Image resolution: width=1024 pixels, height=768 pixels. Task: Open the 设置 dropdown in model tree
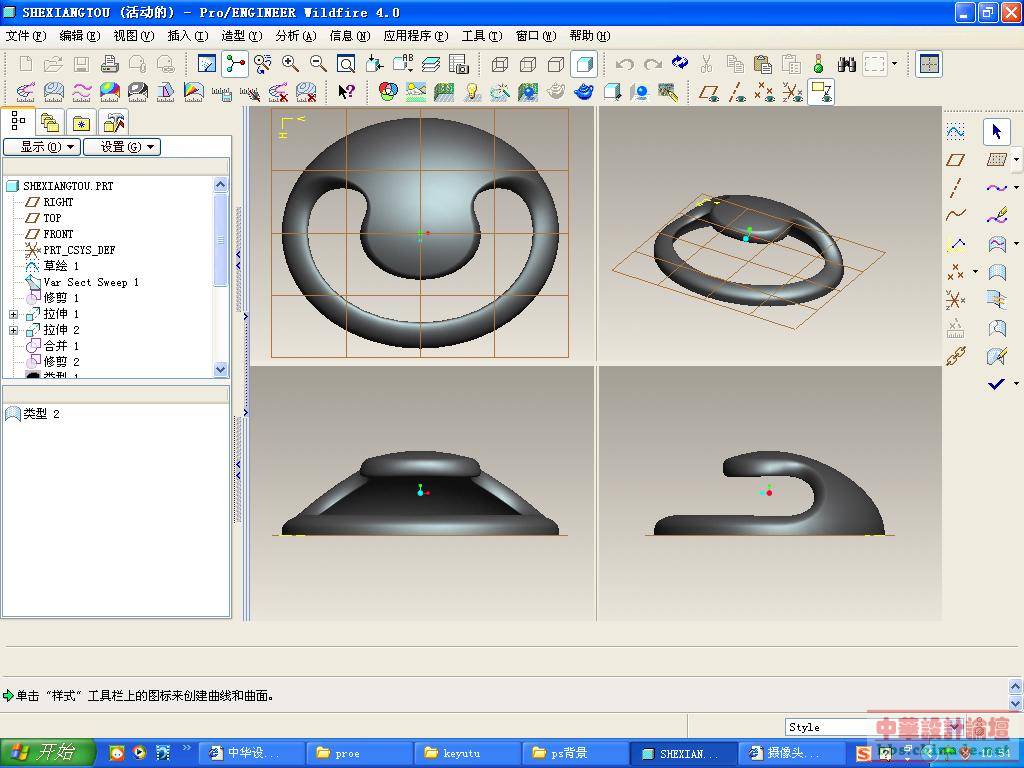(121, 147)
